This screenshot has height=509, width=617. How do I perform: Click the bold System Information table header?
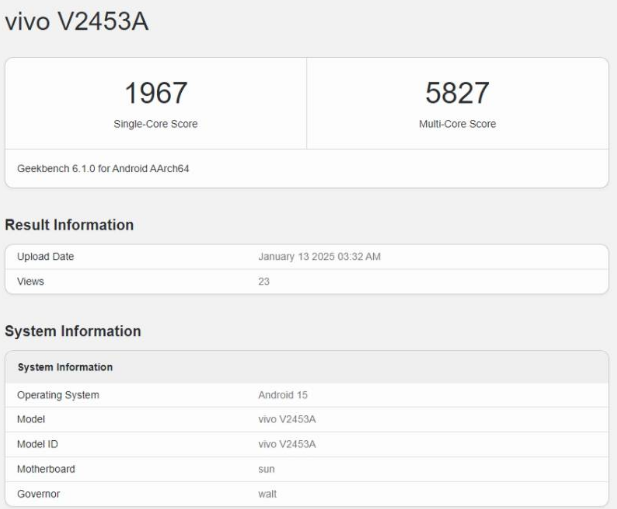tap(65, 367)
